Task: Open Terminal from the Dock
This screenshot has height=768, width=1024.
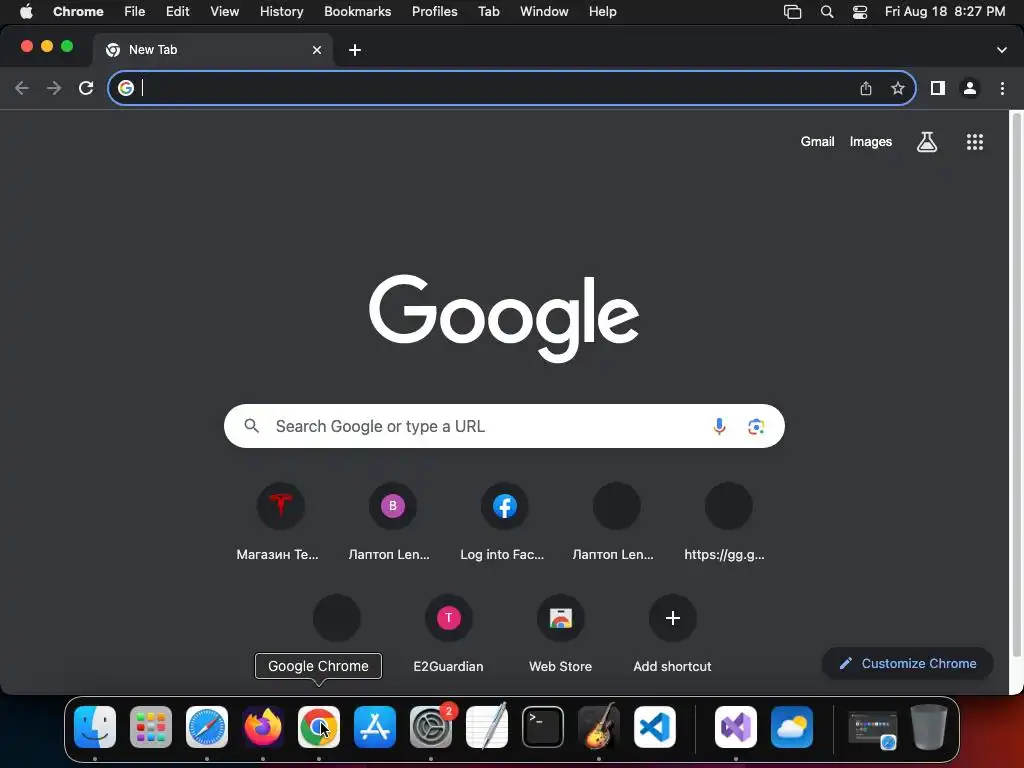Action: click(x=543, y=727)
